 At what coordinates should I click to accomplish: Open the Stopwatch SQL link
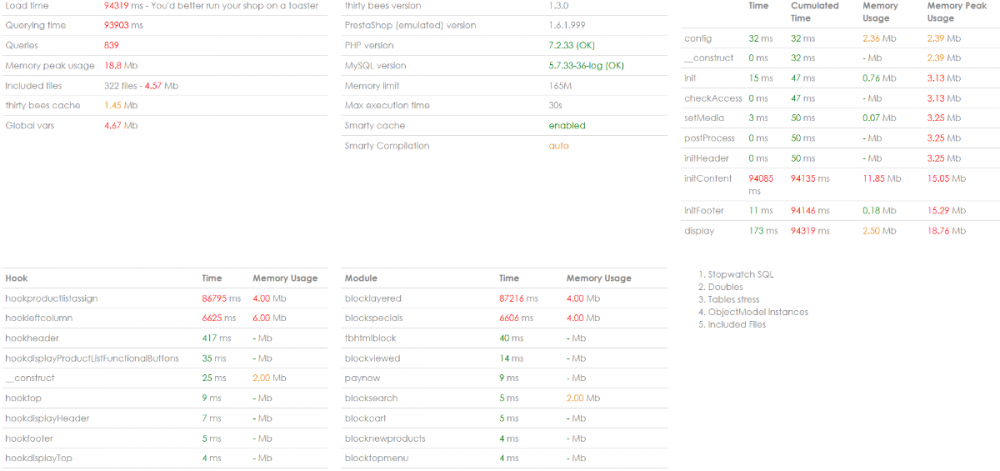(x=742, y=274)
